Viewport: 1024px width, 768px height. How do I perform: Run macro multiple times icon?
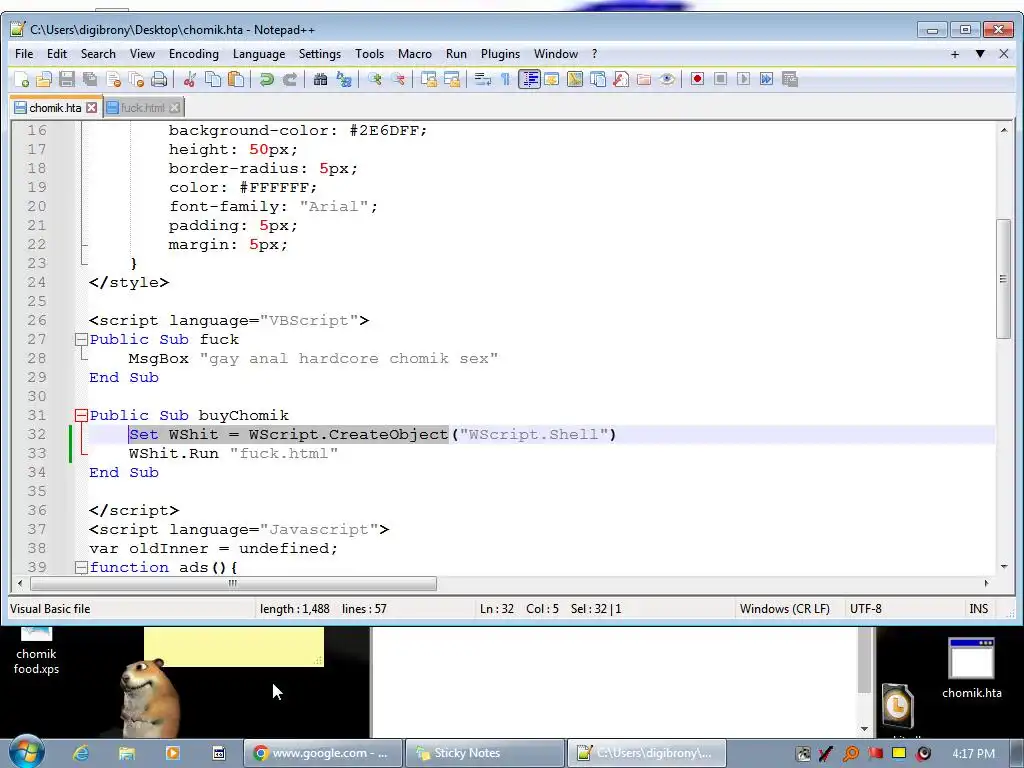click(767, 80)
